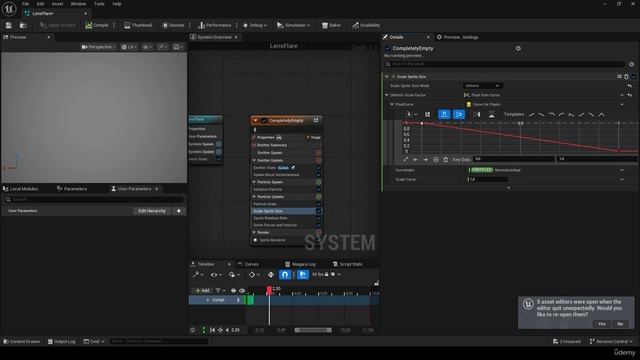640x360 pixels.
Task: Click Edit Hierarchy button
Action: click(152, 211)
